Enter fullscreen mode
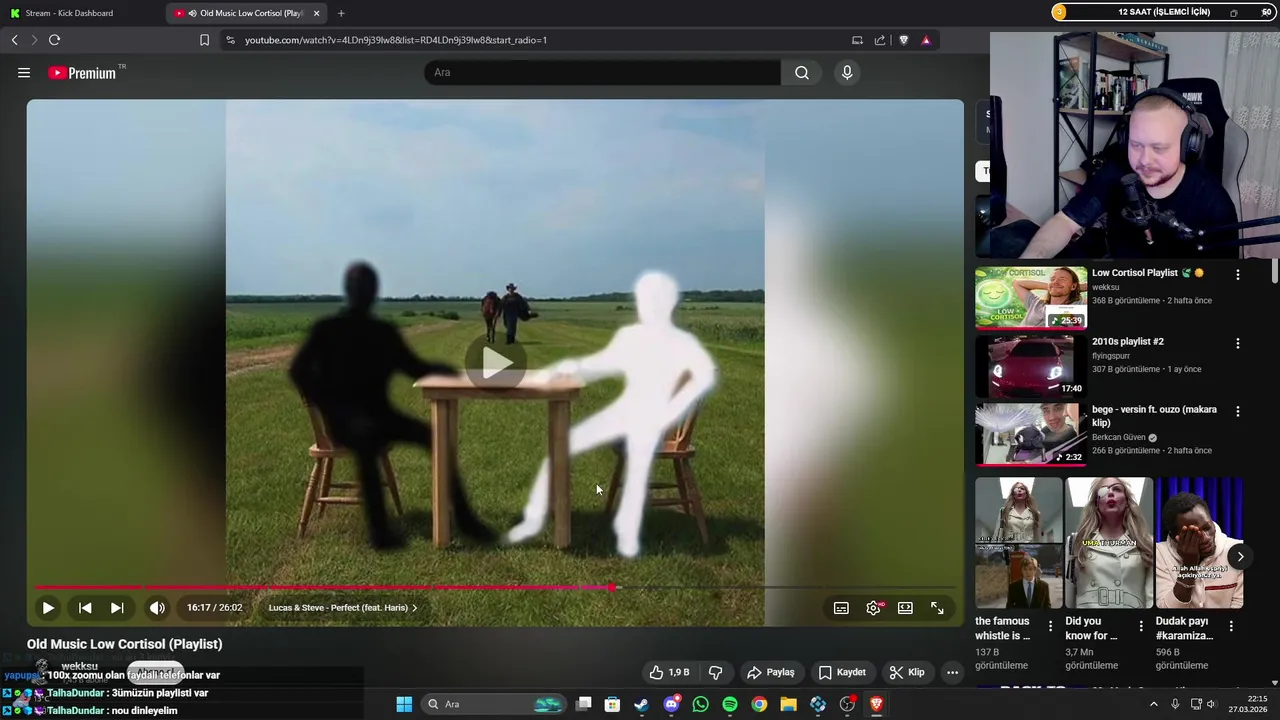Screen dimensions: 1280x720 (x=937, y=608)
